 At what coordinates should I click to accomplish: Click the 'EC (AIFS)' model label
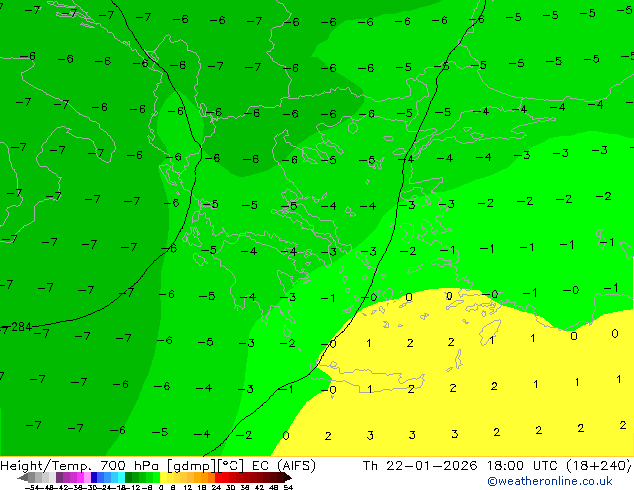pos(283,465)
